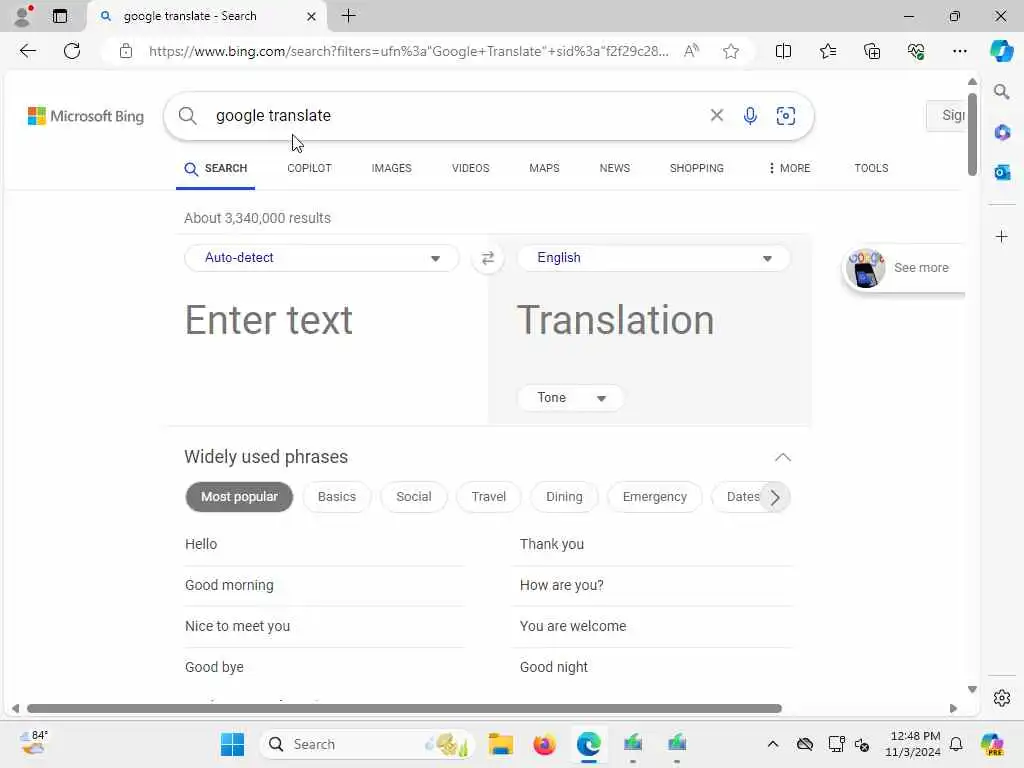The image size is (1024, 768).
Task: Refresh the Bing page
Action: coord(72,51)
